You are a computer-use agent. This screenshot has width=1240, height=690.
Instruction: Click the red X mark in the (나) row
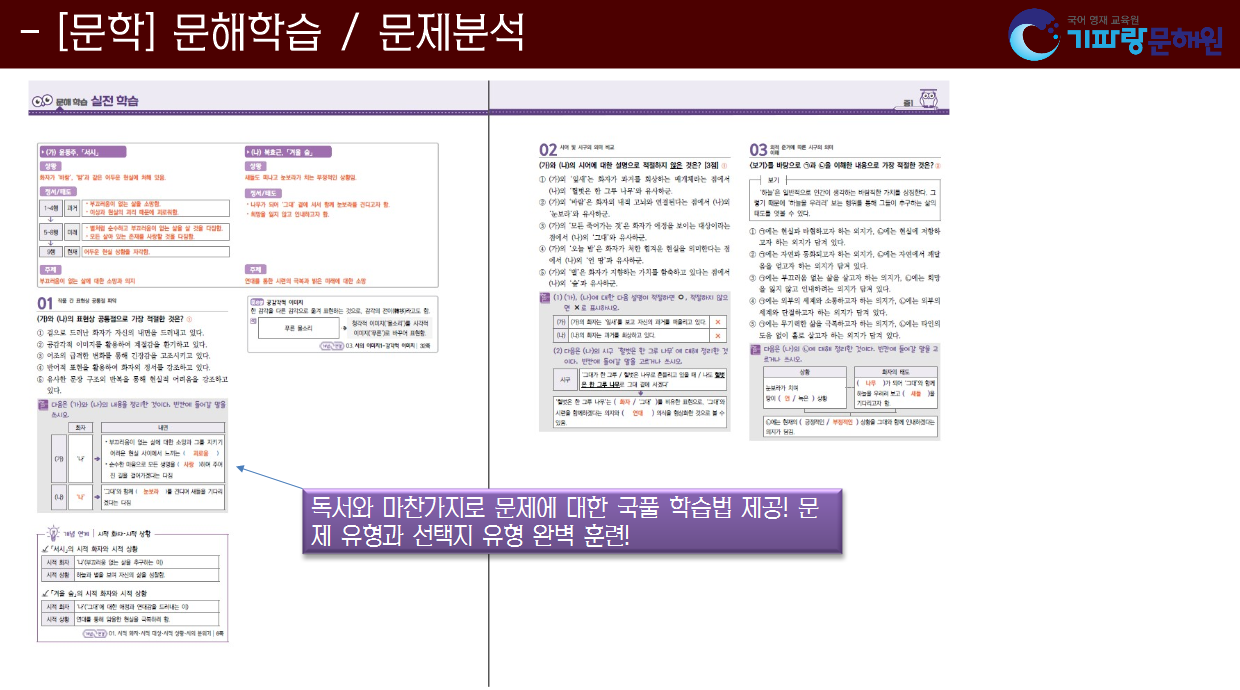point(716,337)
